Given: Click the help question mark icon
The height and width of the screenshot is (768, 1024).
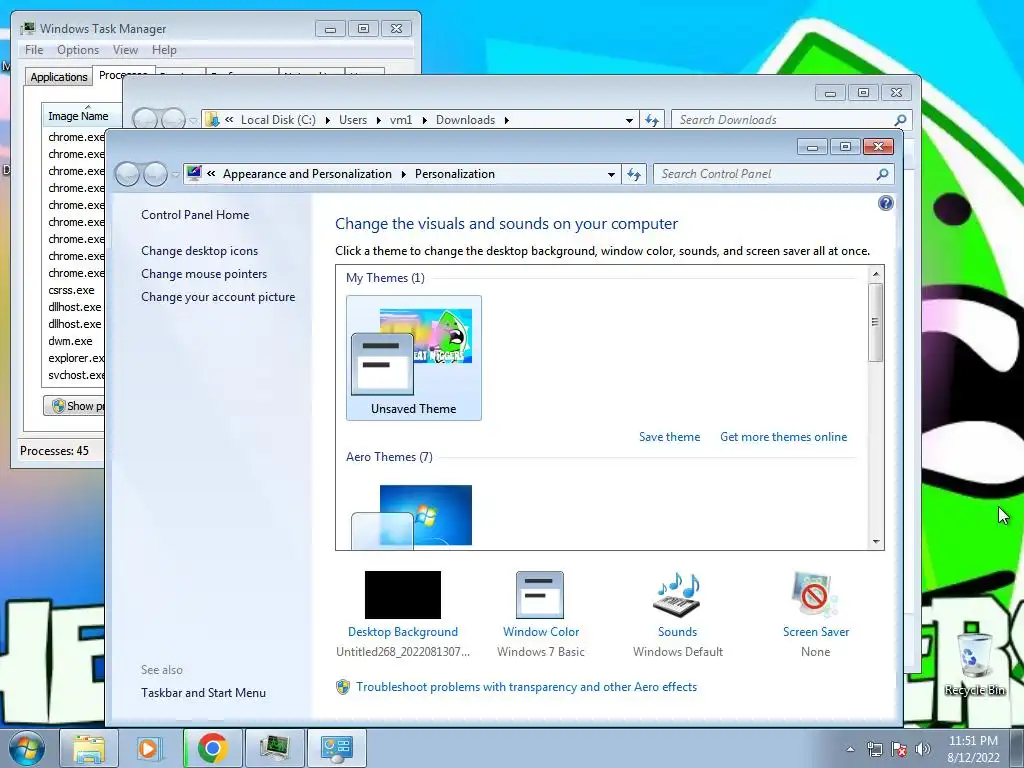Looking at the screenshot, I should point(886,203).
